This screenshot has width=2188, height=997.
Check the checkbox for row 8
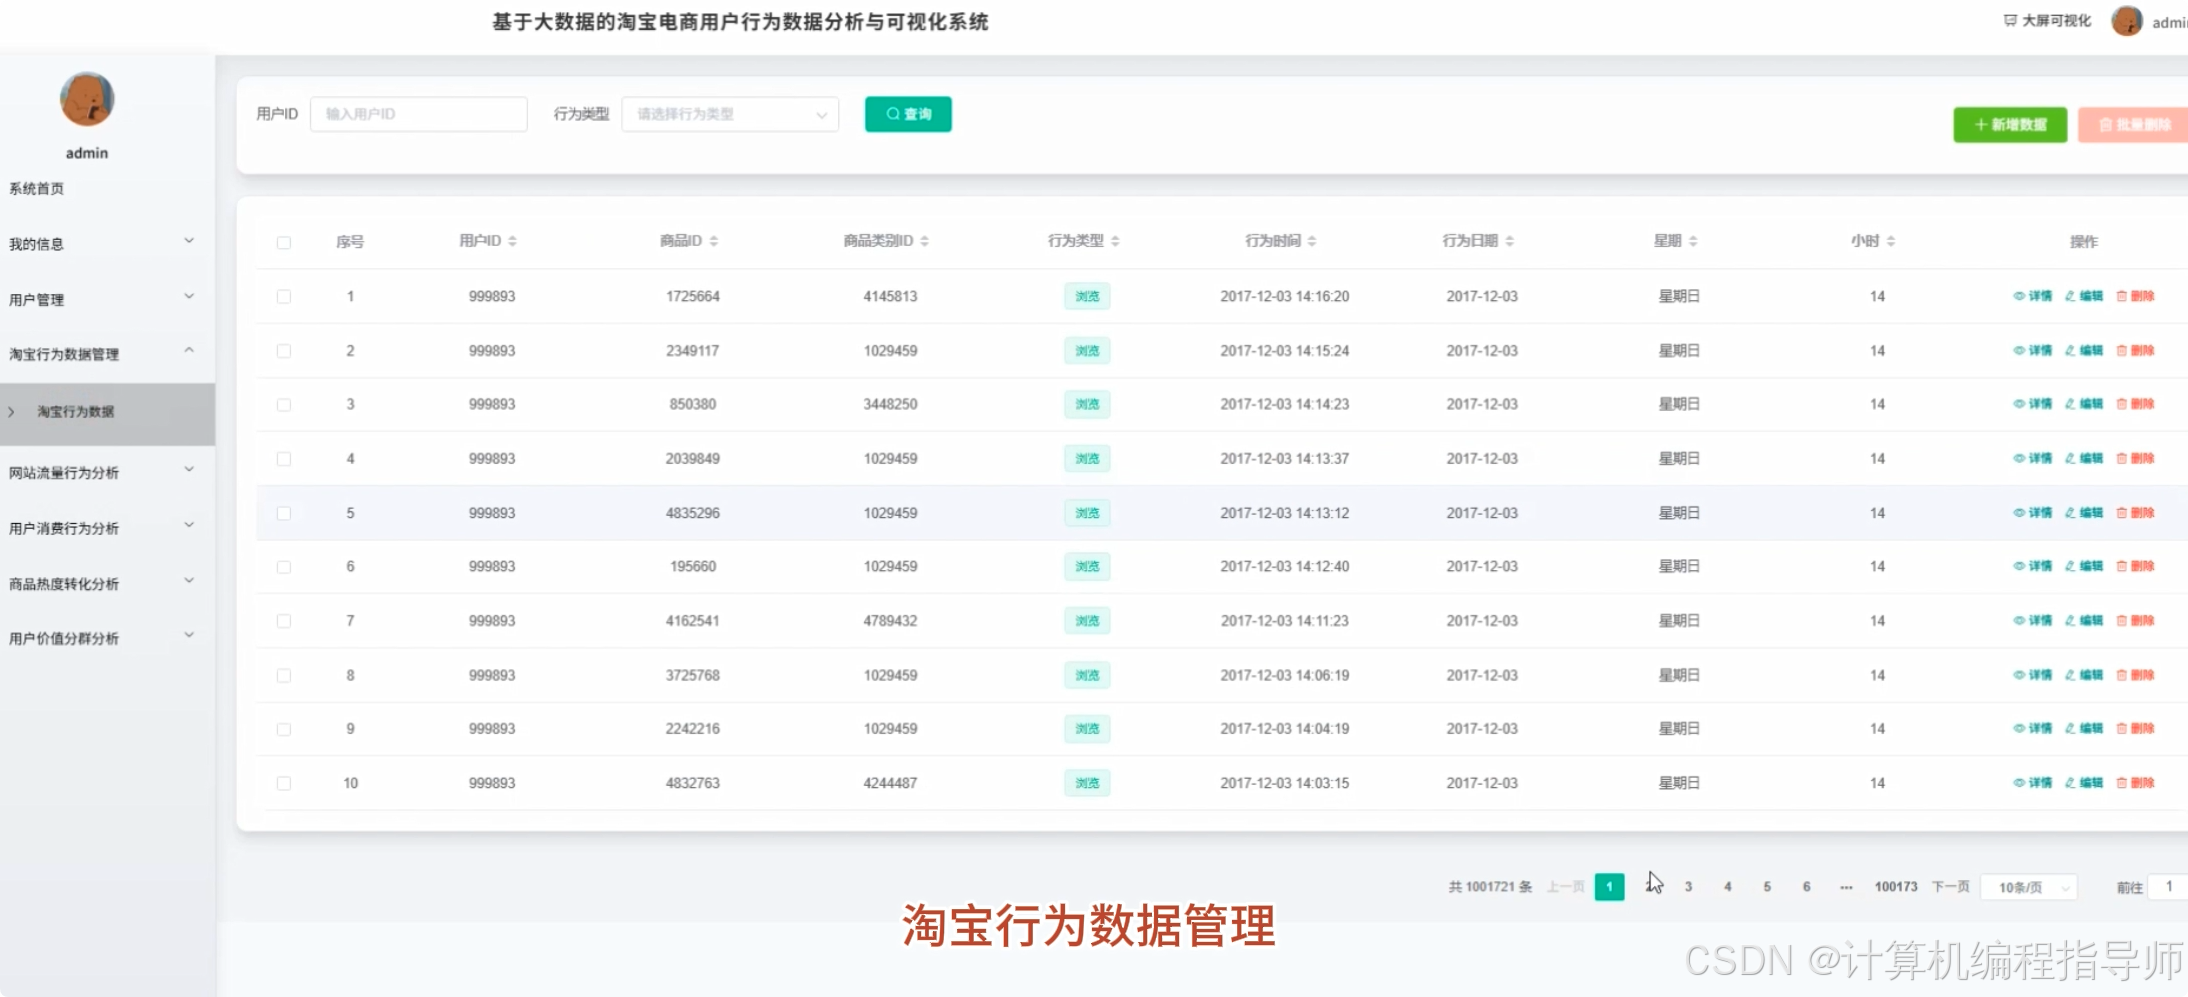pyautogui.click(x=284, y=675)
